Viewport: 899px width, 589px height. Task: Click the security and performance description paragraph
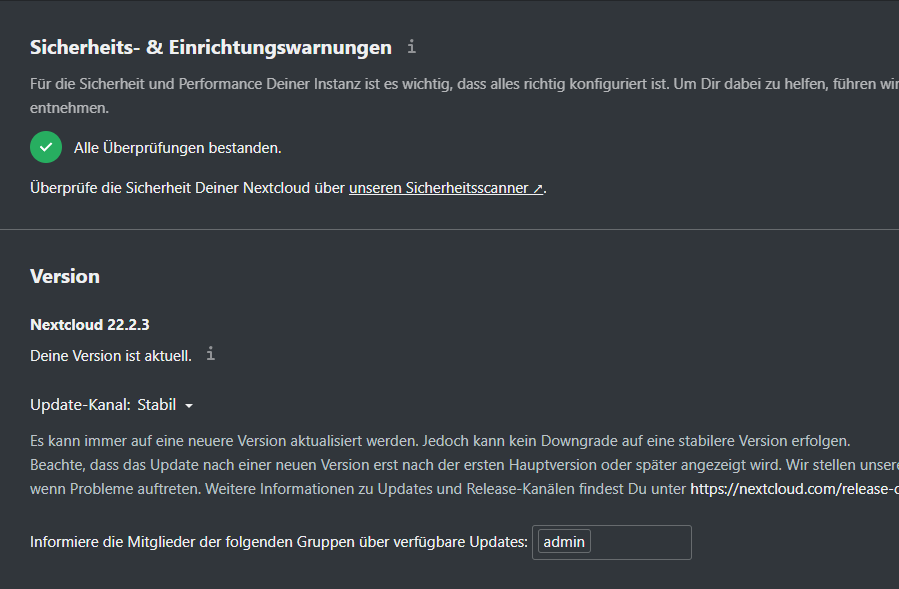click(464, 96)
